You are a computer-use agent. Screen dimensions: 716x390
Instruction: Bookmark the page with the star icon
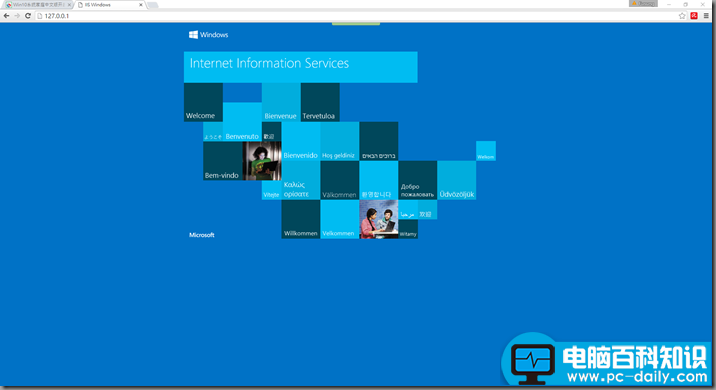(x=682, y=16)
